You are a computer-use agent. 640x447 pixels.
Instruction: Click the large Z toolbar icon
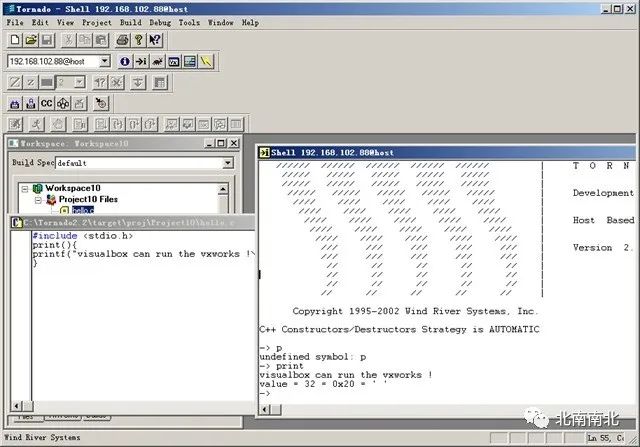(x=15, y=82)
